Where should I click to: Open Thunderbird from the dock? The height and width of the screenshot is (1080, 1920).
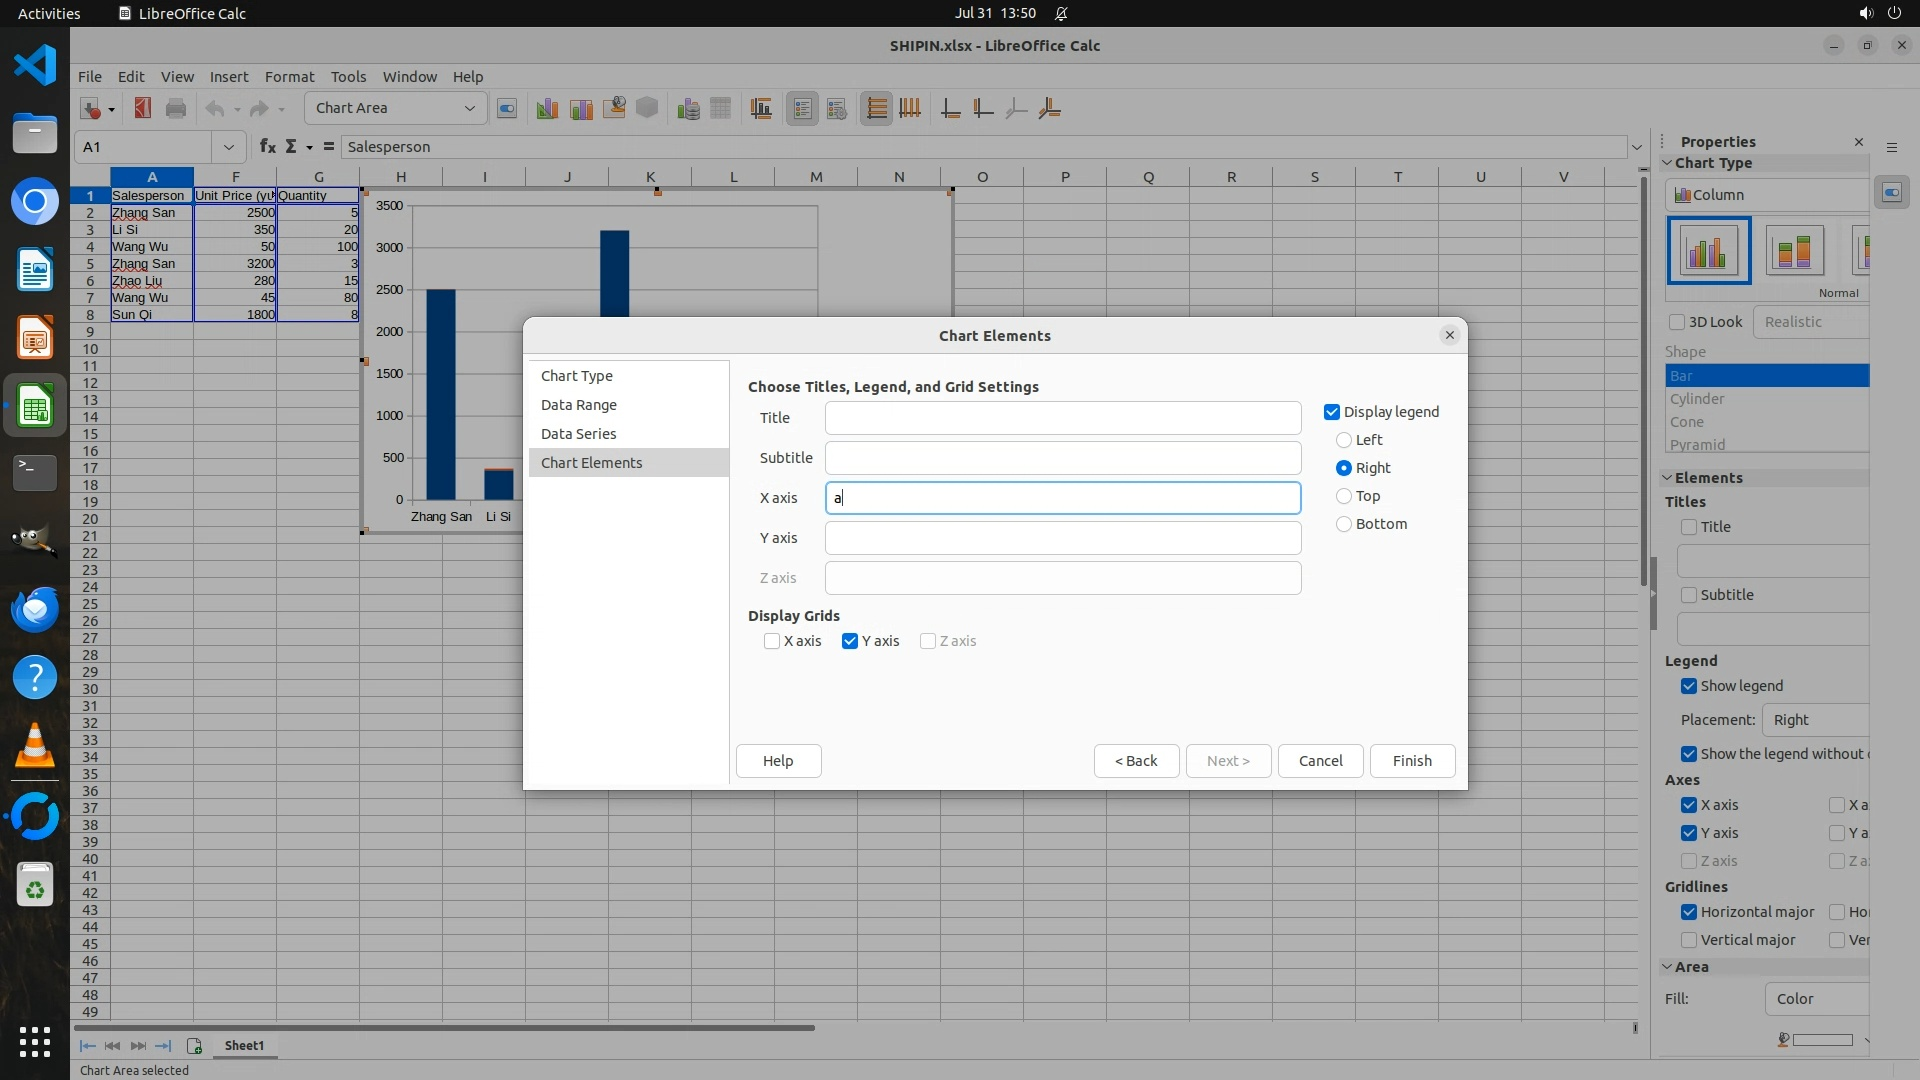(x=35, y=609)
